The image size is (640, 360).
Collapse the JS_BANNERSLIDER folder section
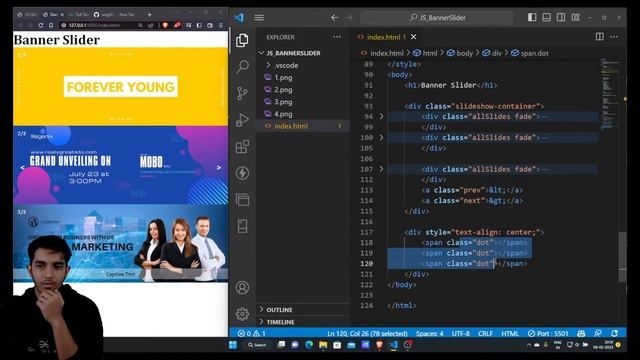(x=293, y=53)
